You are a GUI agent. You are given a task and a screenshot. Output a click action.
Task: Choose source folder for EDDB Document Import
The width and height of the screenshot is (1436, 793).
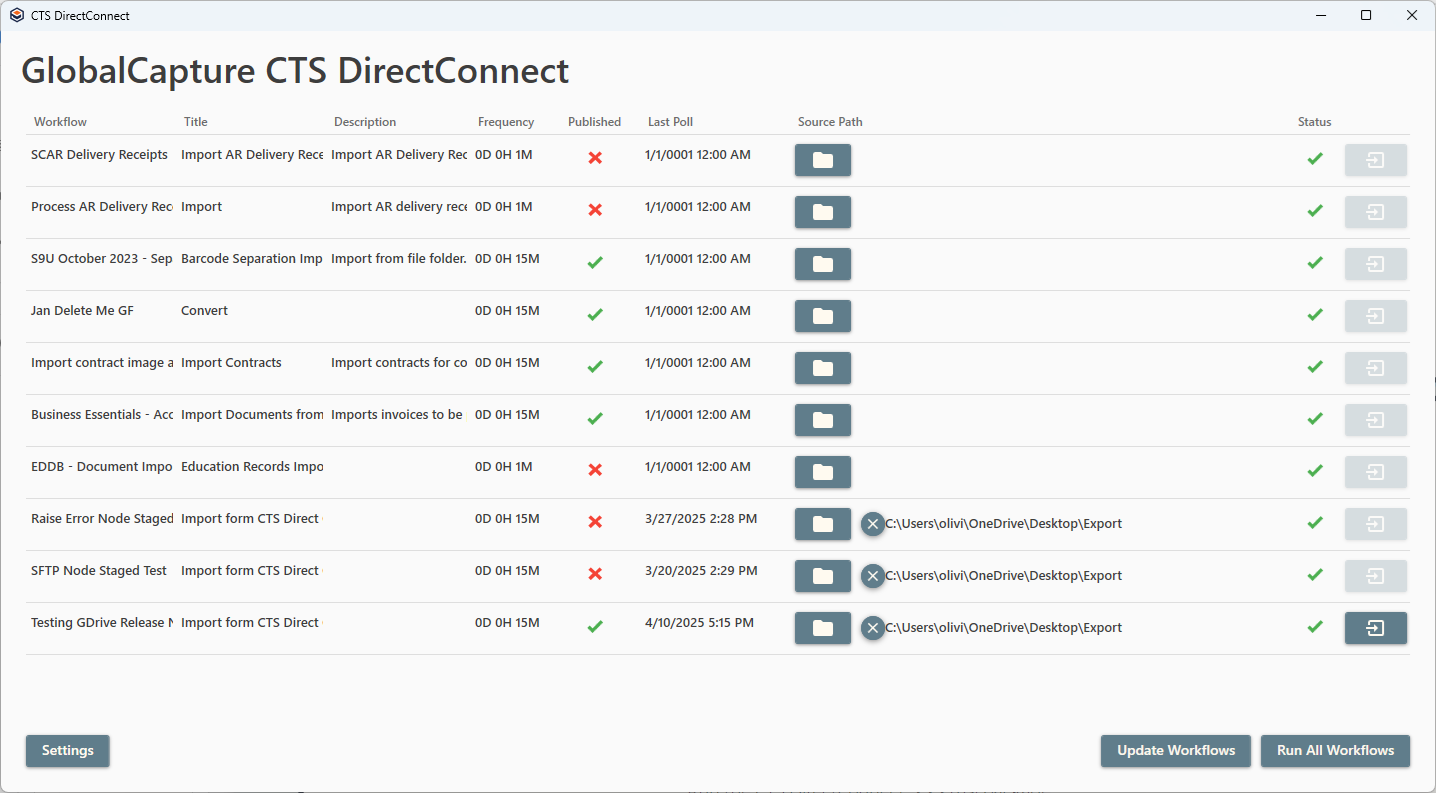coord(822,472)
